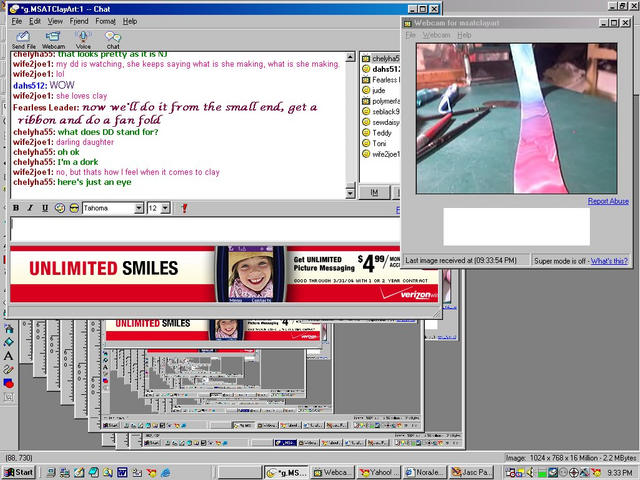Start the Webcam from chat toolbar
The height and width of the screenshot is (480, 640).
(x=53, y=40)
